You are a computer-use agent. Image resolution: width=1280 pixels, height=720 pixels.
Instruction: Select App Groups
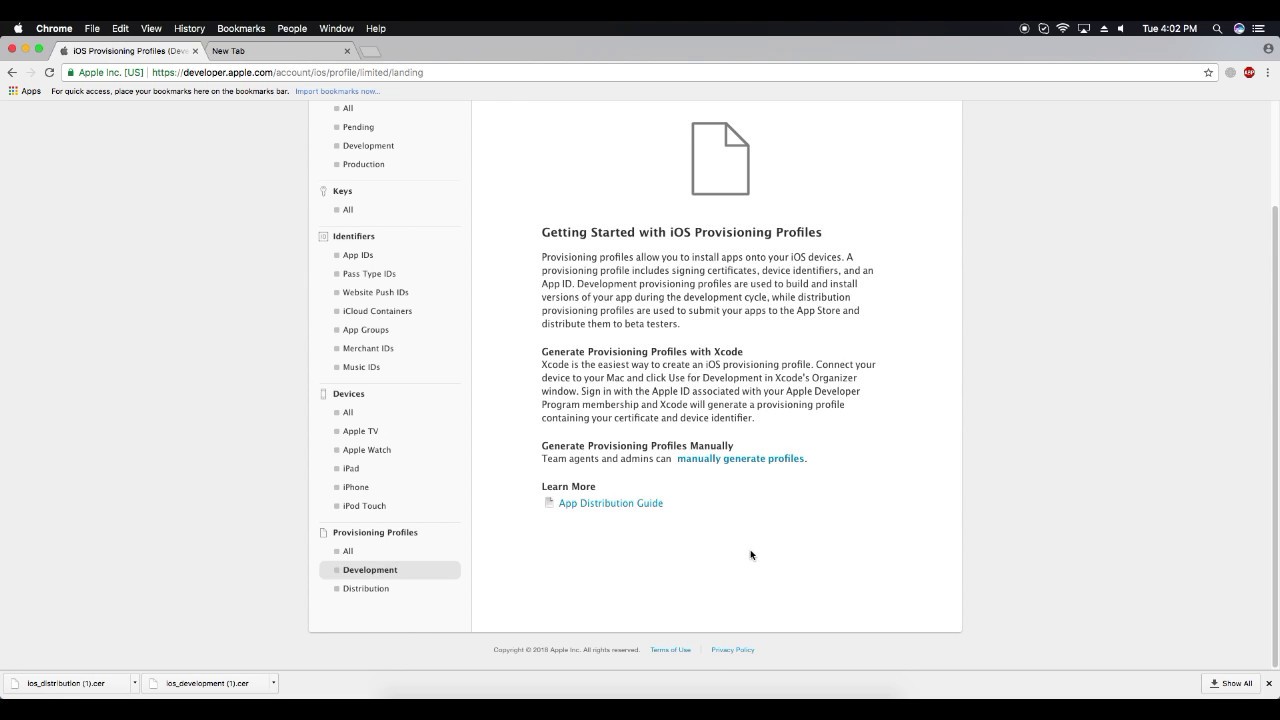point(366,330)
